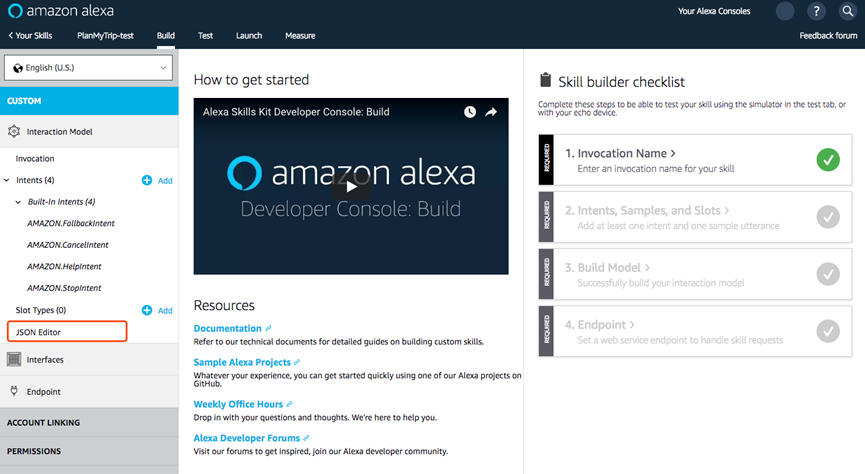This screenshot has width=865, height=474.
Task: Click the Endpoint step gray checkmark
Action: pyautogui.click(x=828, y=331)
